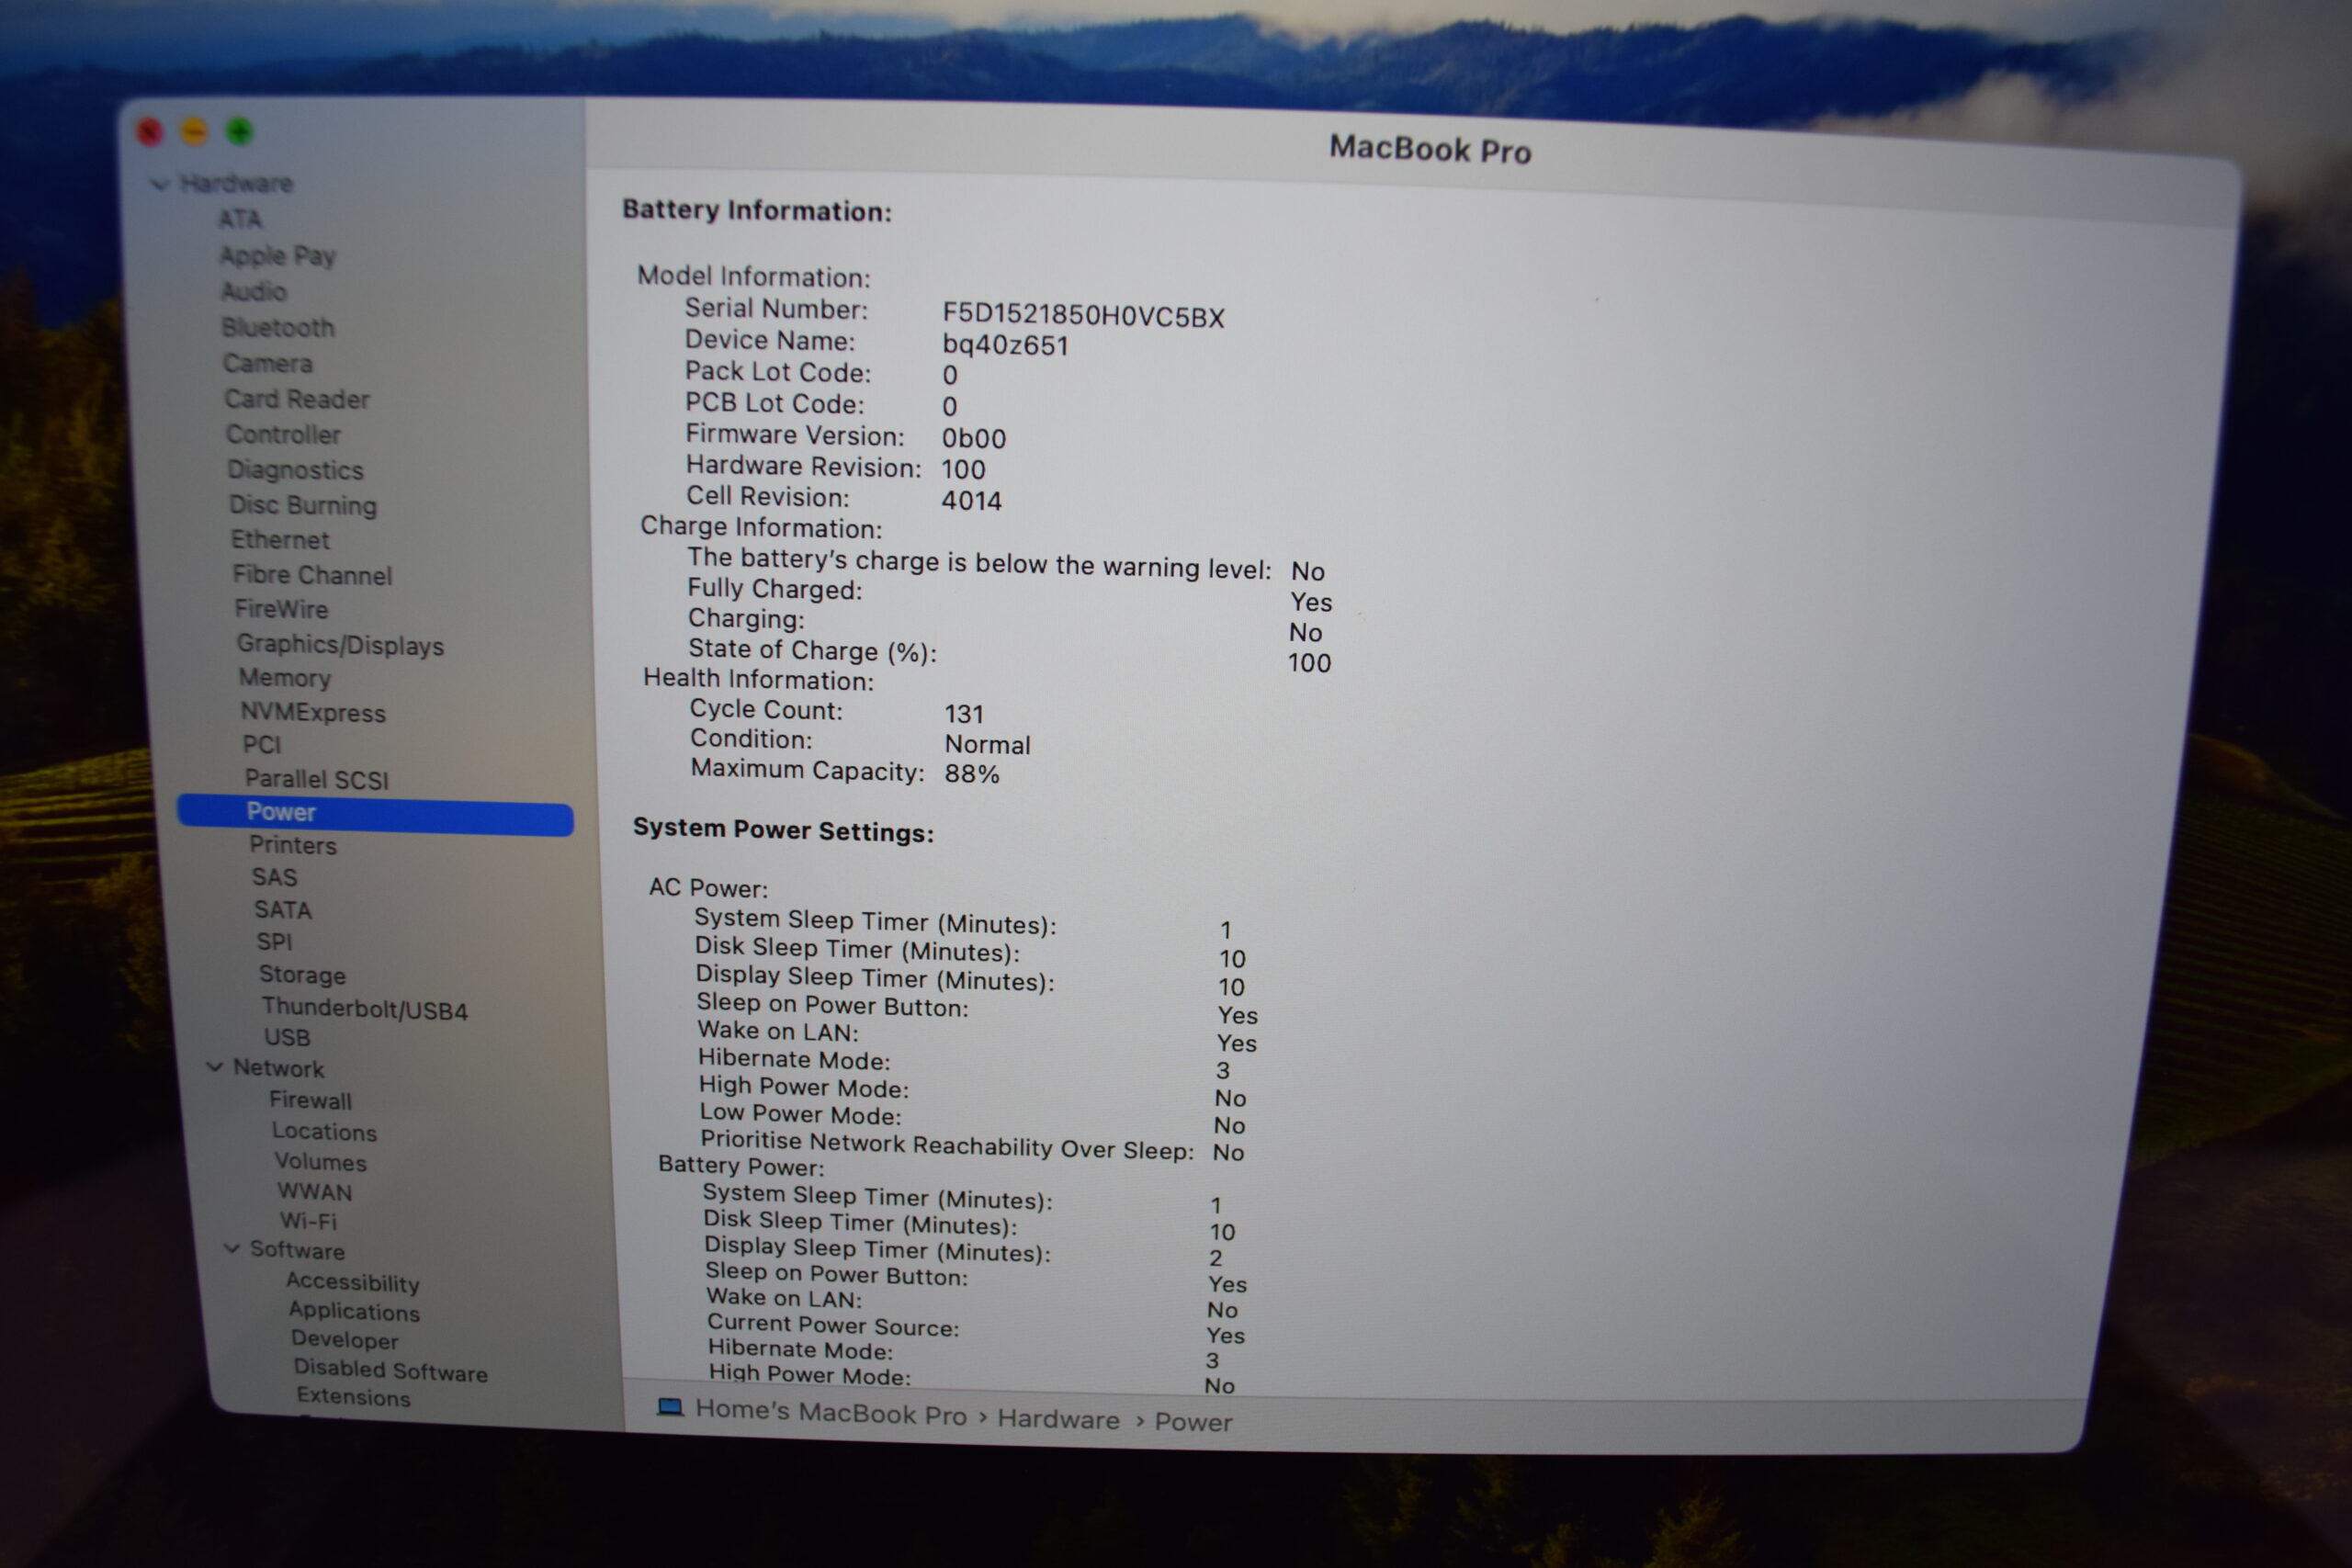Select Developer under Software
2352x1568 pixels.
[x=344, y=1340]
